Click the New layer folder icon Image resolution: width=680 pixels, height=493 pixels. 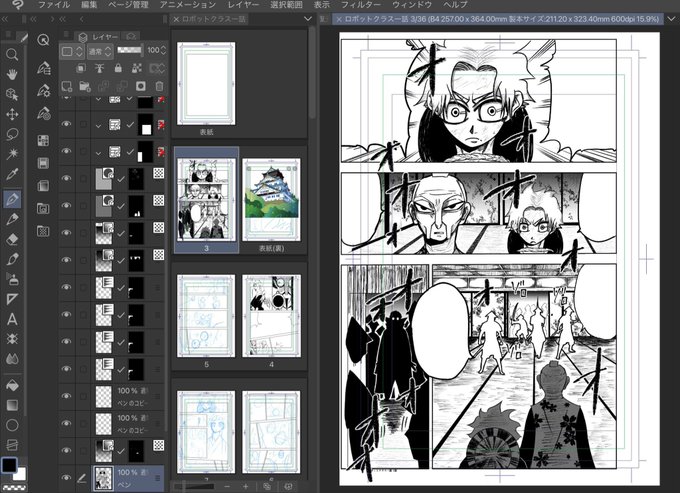(85, 86)
